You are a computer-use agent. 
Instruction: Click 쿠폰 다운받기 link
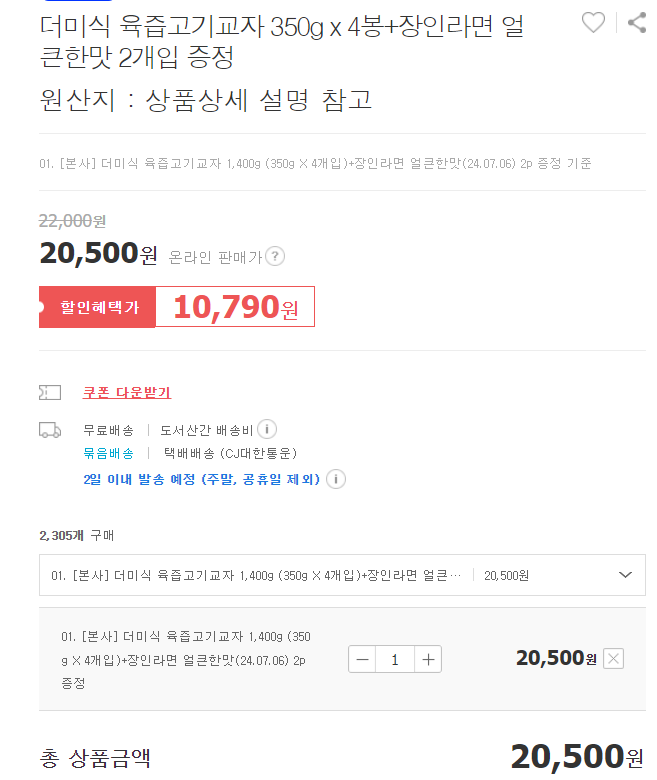pyautogui.click(x=127, y=392)
